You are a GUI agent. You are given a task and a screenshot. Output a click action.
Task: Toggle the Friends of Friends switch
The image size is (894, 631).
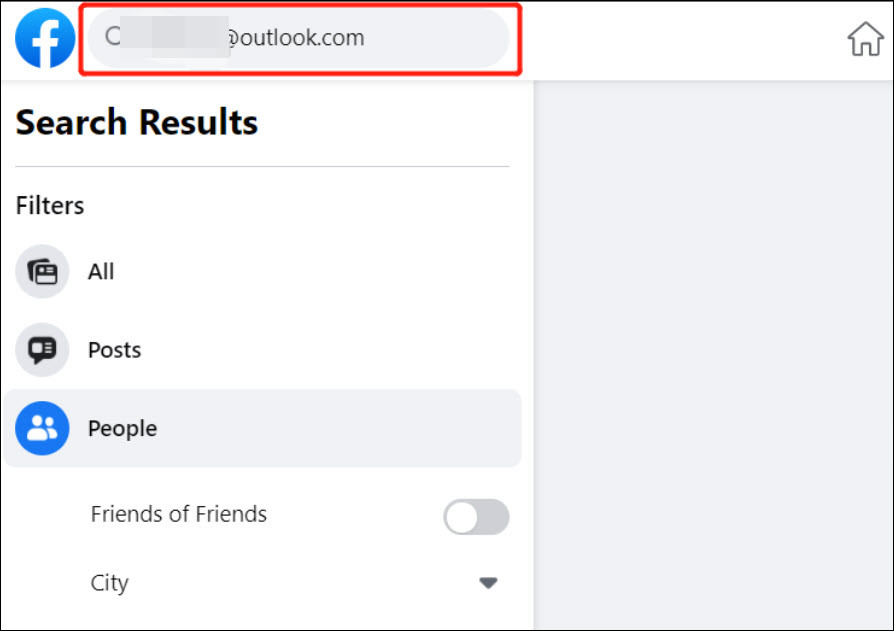point(476,517)
